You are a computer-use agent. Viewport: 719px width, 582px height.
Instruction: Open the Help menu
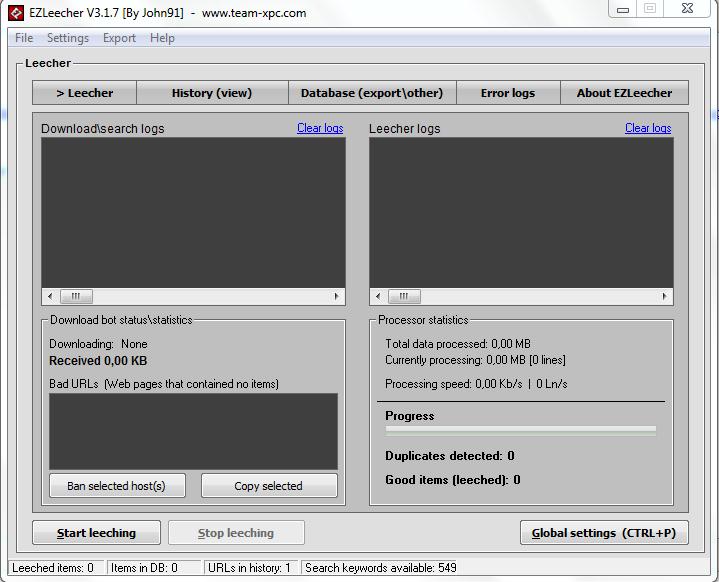click(162, 38)
